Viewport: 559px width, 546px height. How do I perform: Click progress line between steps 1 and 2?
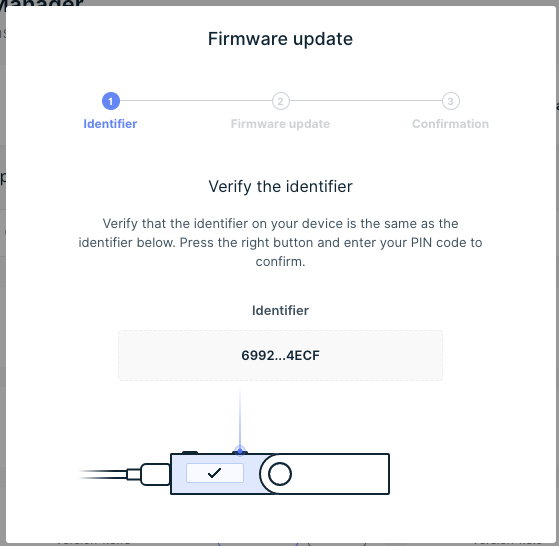click(x=196, y=101)
